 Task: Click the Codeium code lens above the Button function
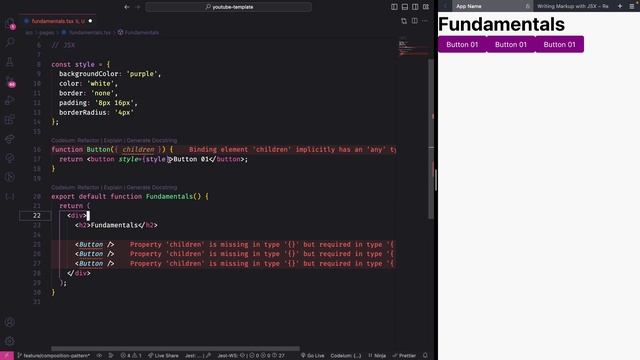coord(114,140)
